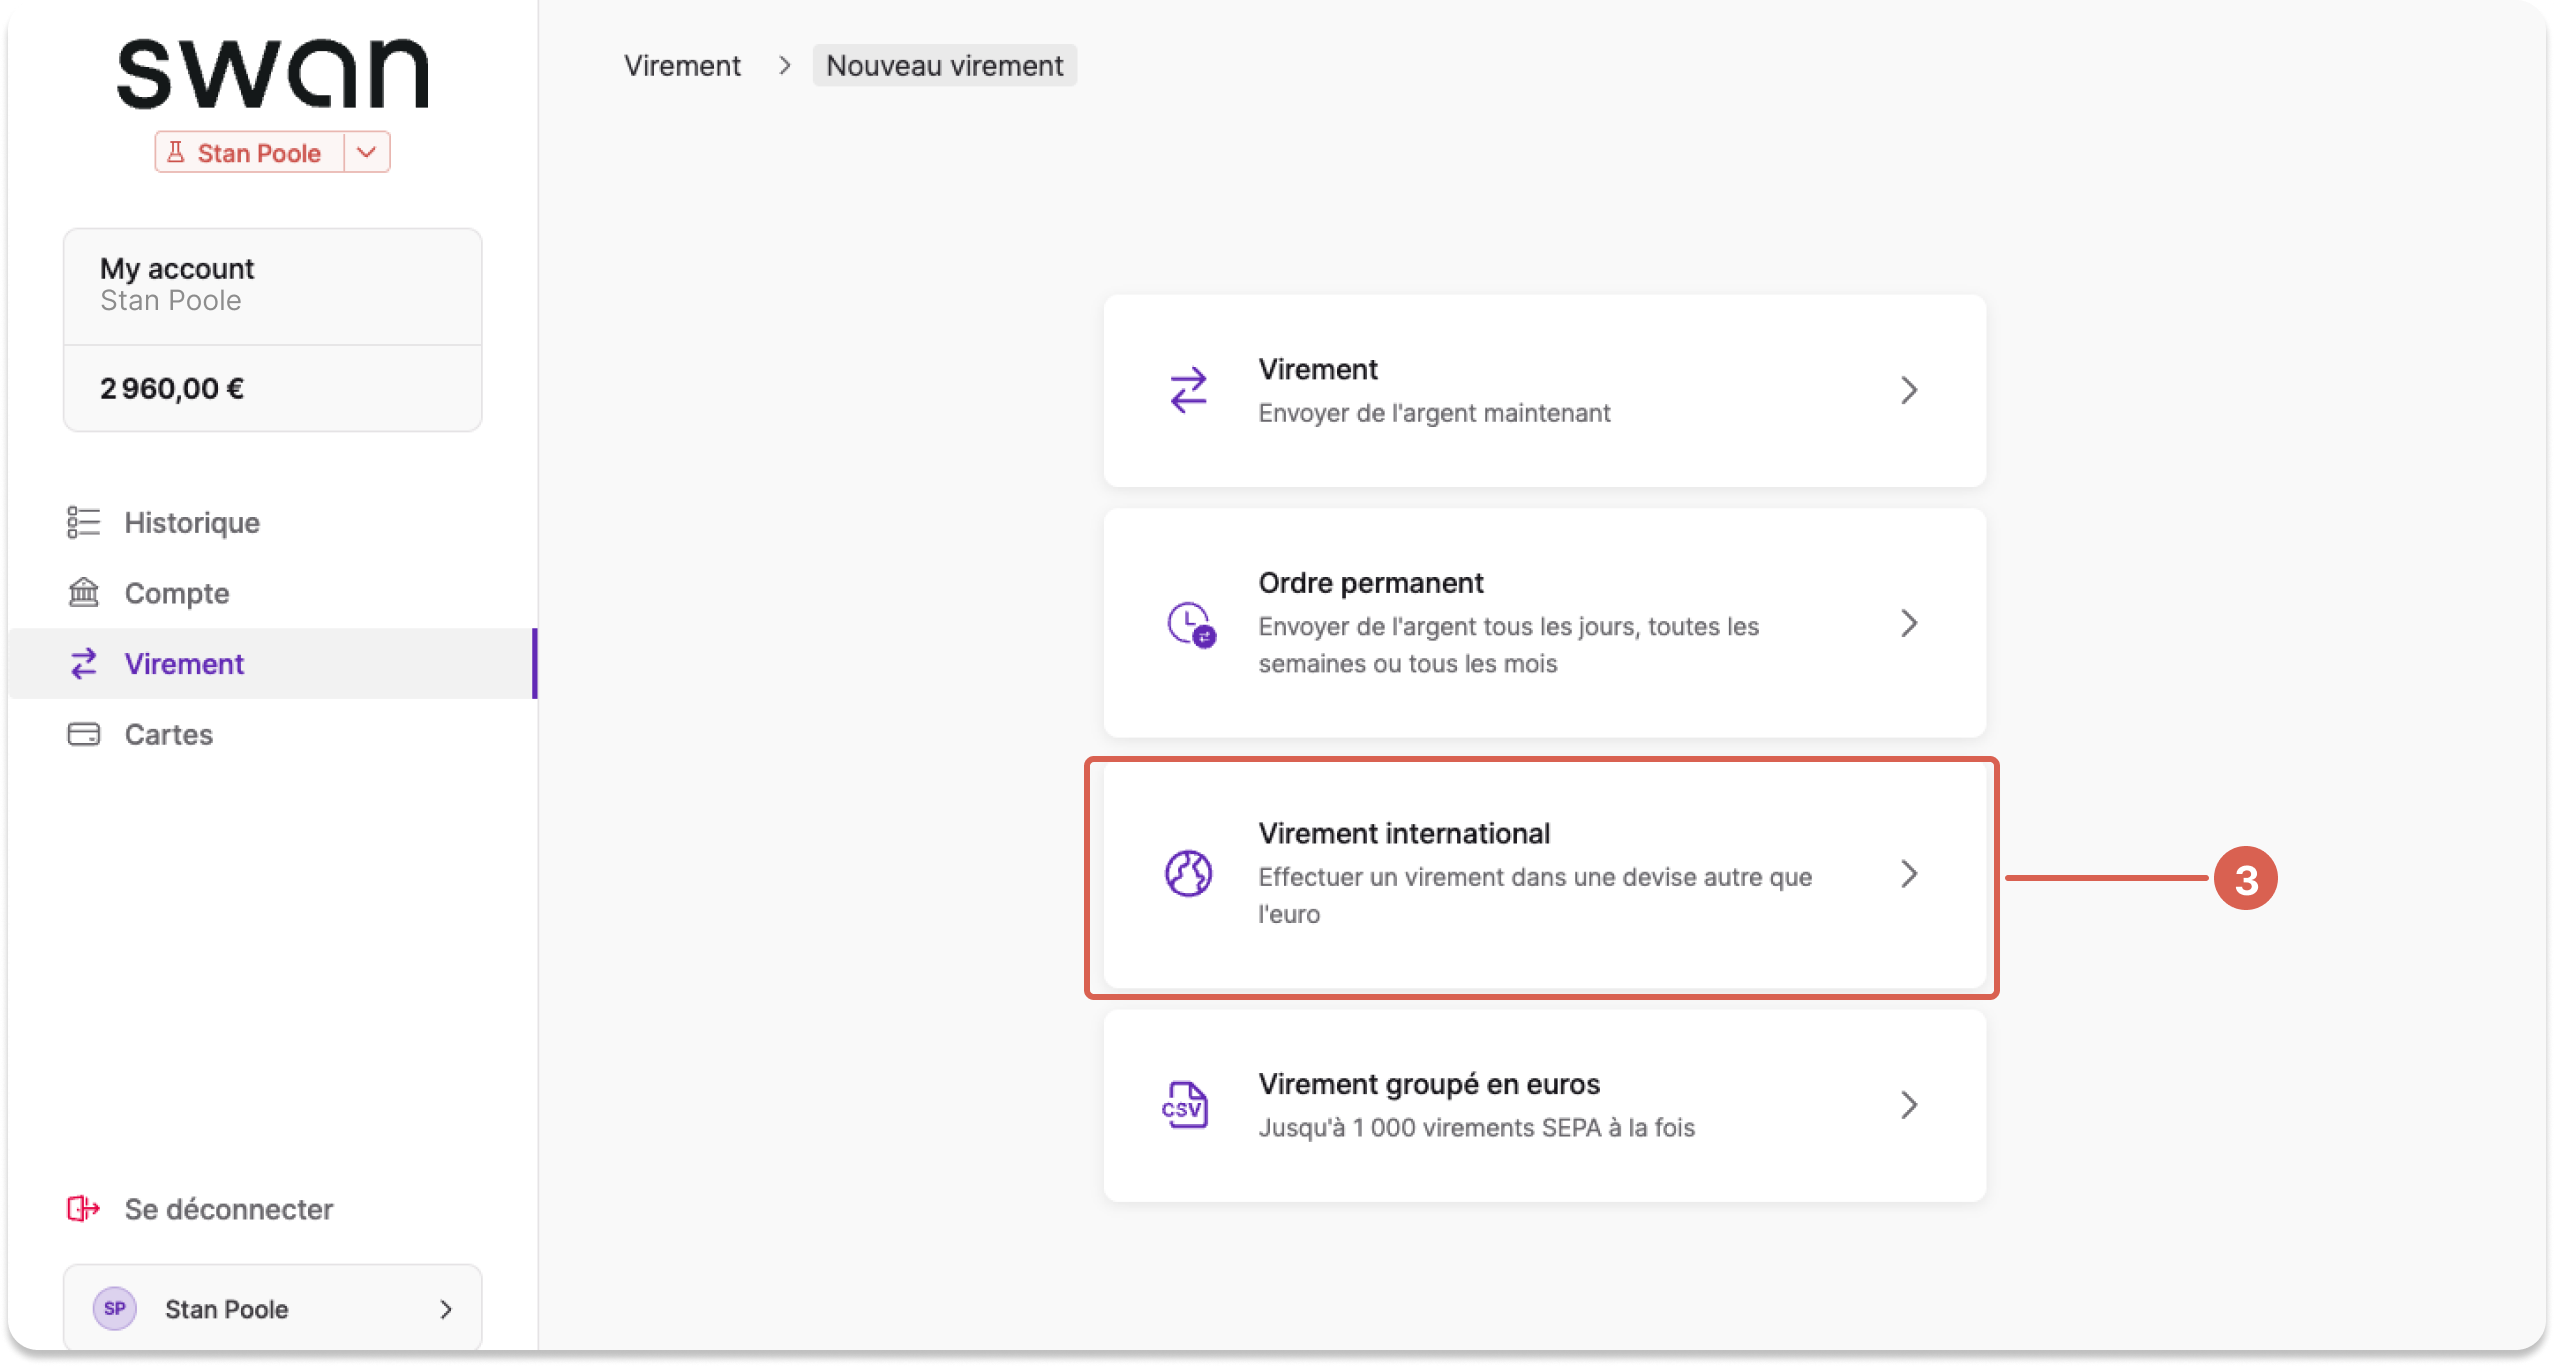This screenshot has height=1366, width=2554.
Task: Click the clock icon for Ordre permanent
Action: click(1191, 624)
